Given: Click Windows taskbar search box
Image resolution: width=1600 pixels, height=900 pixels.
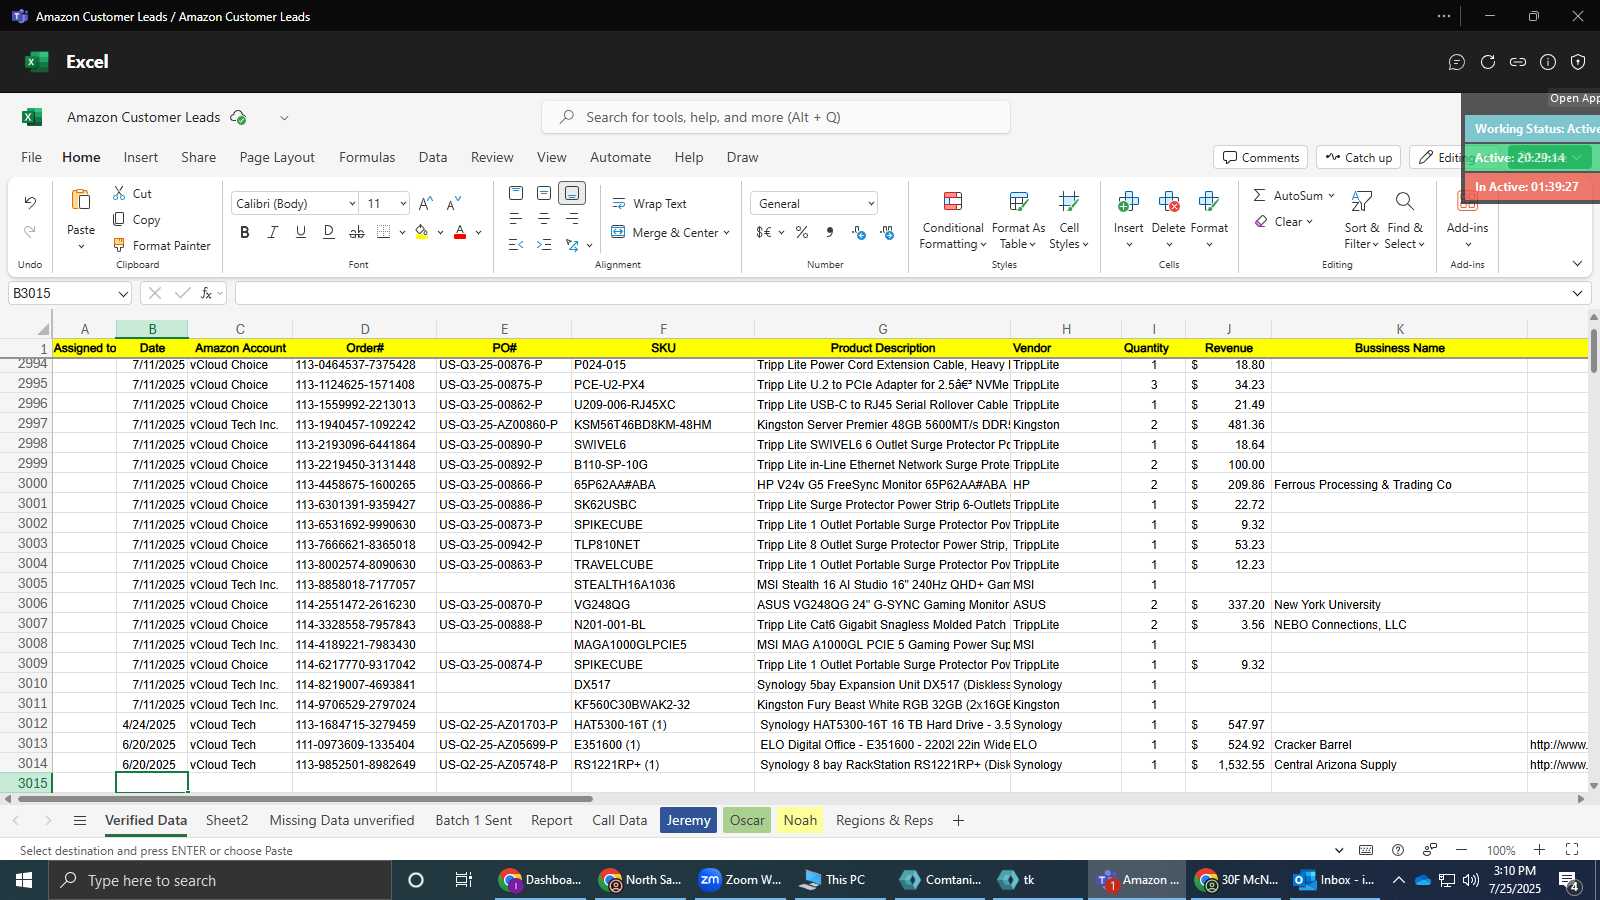Looking at the screenshot, I should tap(220, 880).
